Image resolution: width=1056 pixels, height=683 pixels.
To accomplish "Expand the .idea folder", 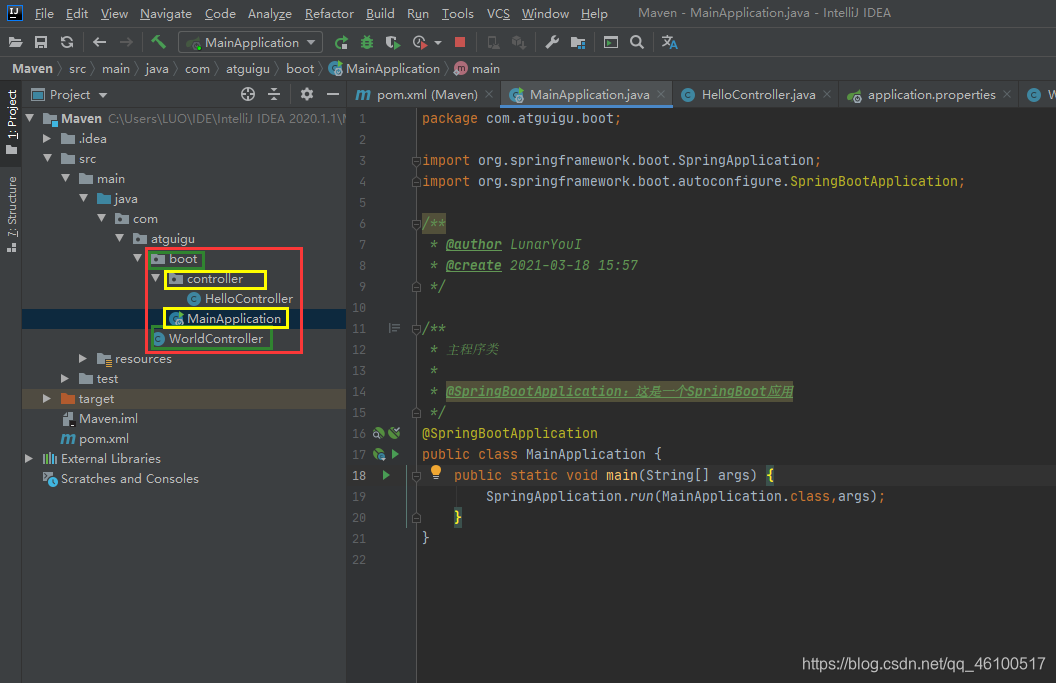I will pyautogui.click(x=46, y=138).
